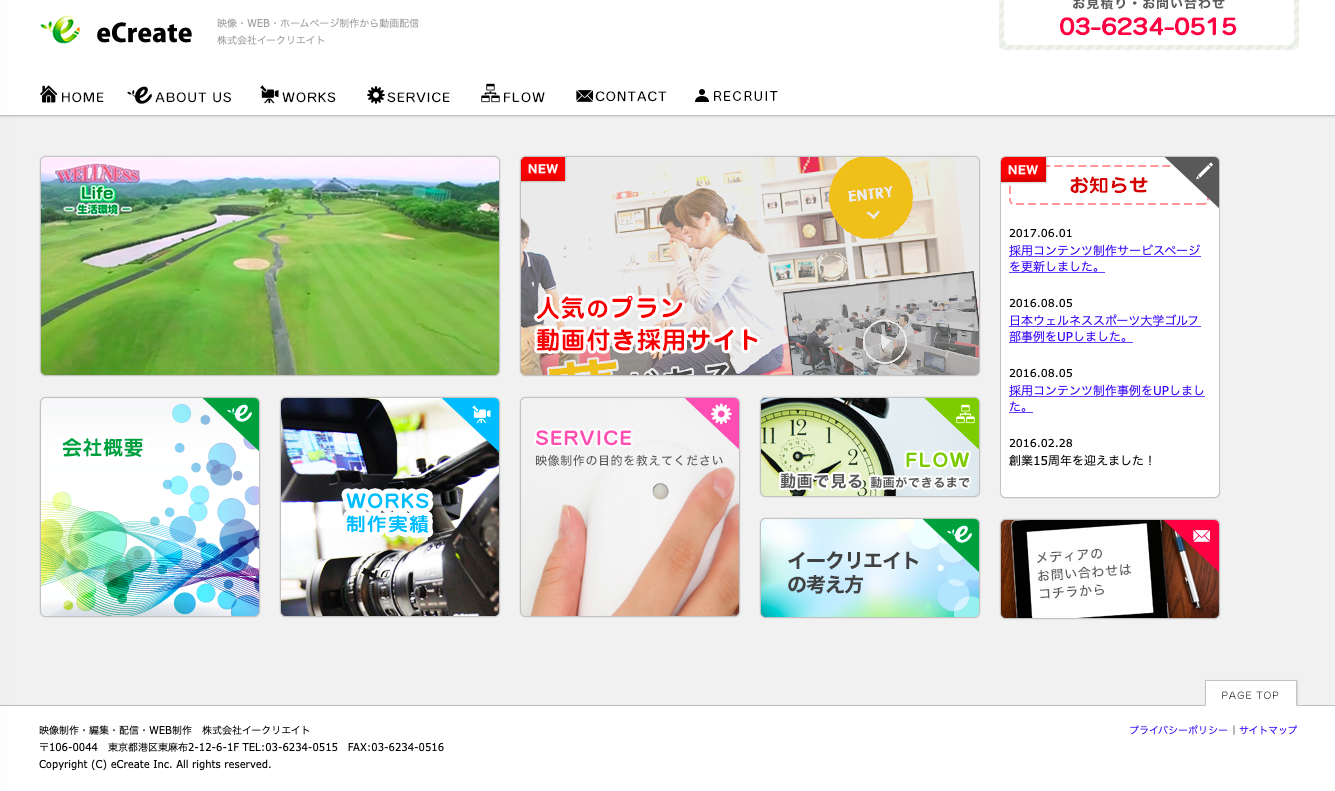Open the サイトマップ footer link

1268,730
